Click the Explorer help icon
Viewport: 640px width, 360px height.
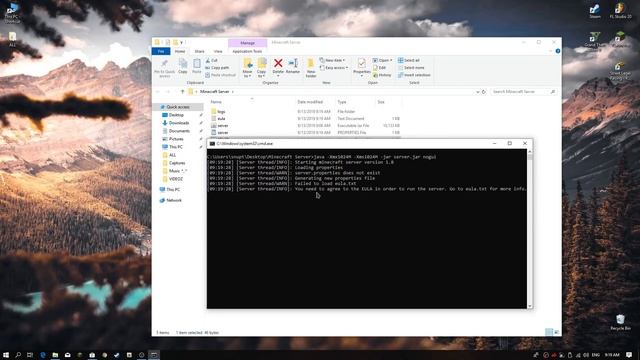558,51
